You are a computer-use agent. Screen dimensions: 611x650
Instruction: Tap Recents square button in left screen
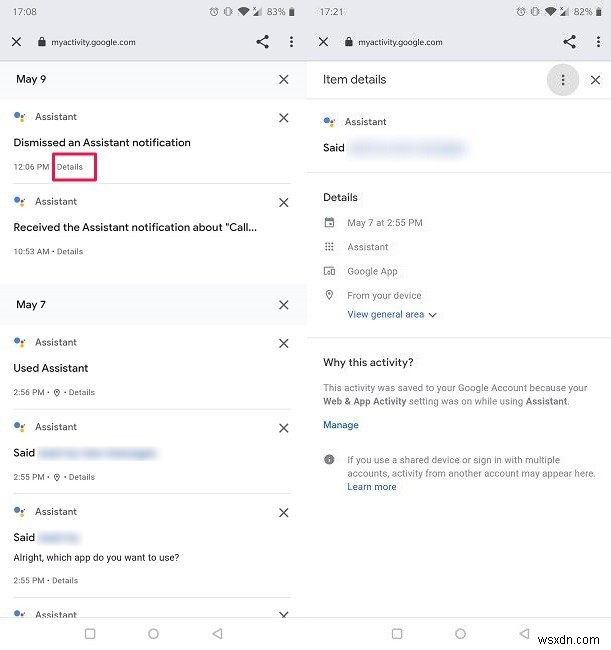point(90,633)
